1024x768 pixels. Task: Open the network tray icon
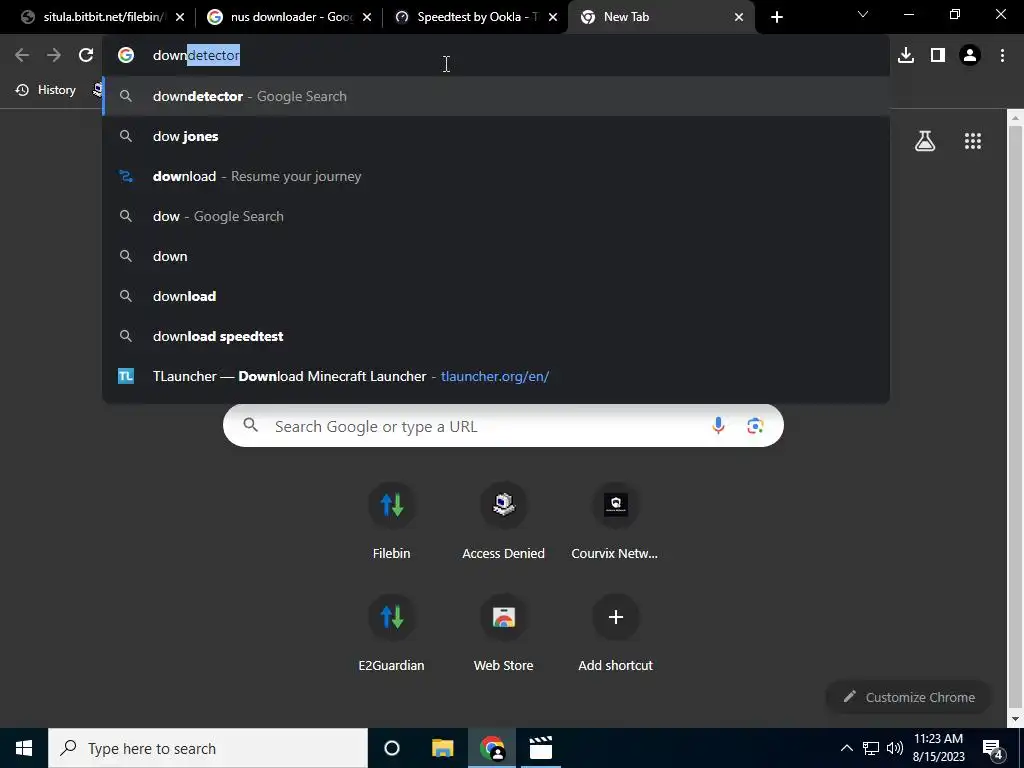(871, 748)
